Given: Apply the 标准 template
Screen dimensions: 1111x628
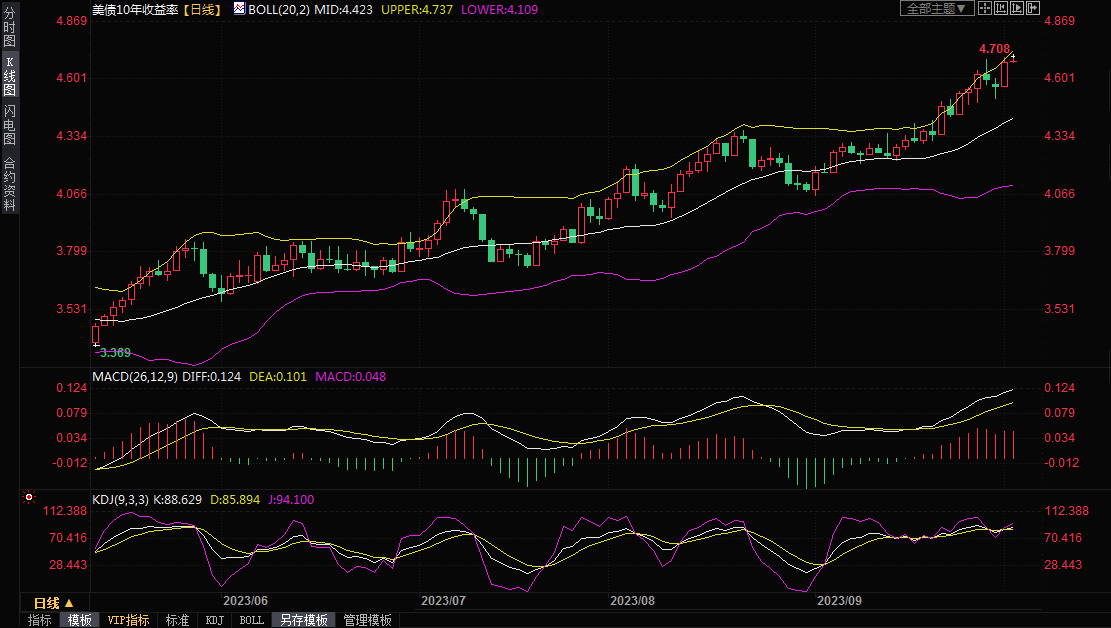Looking at the screenshot, I should (x=177, y=620).
